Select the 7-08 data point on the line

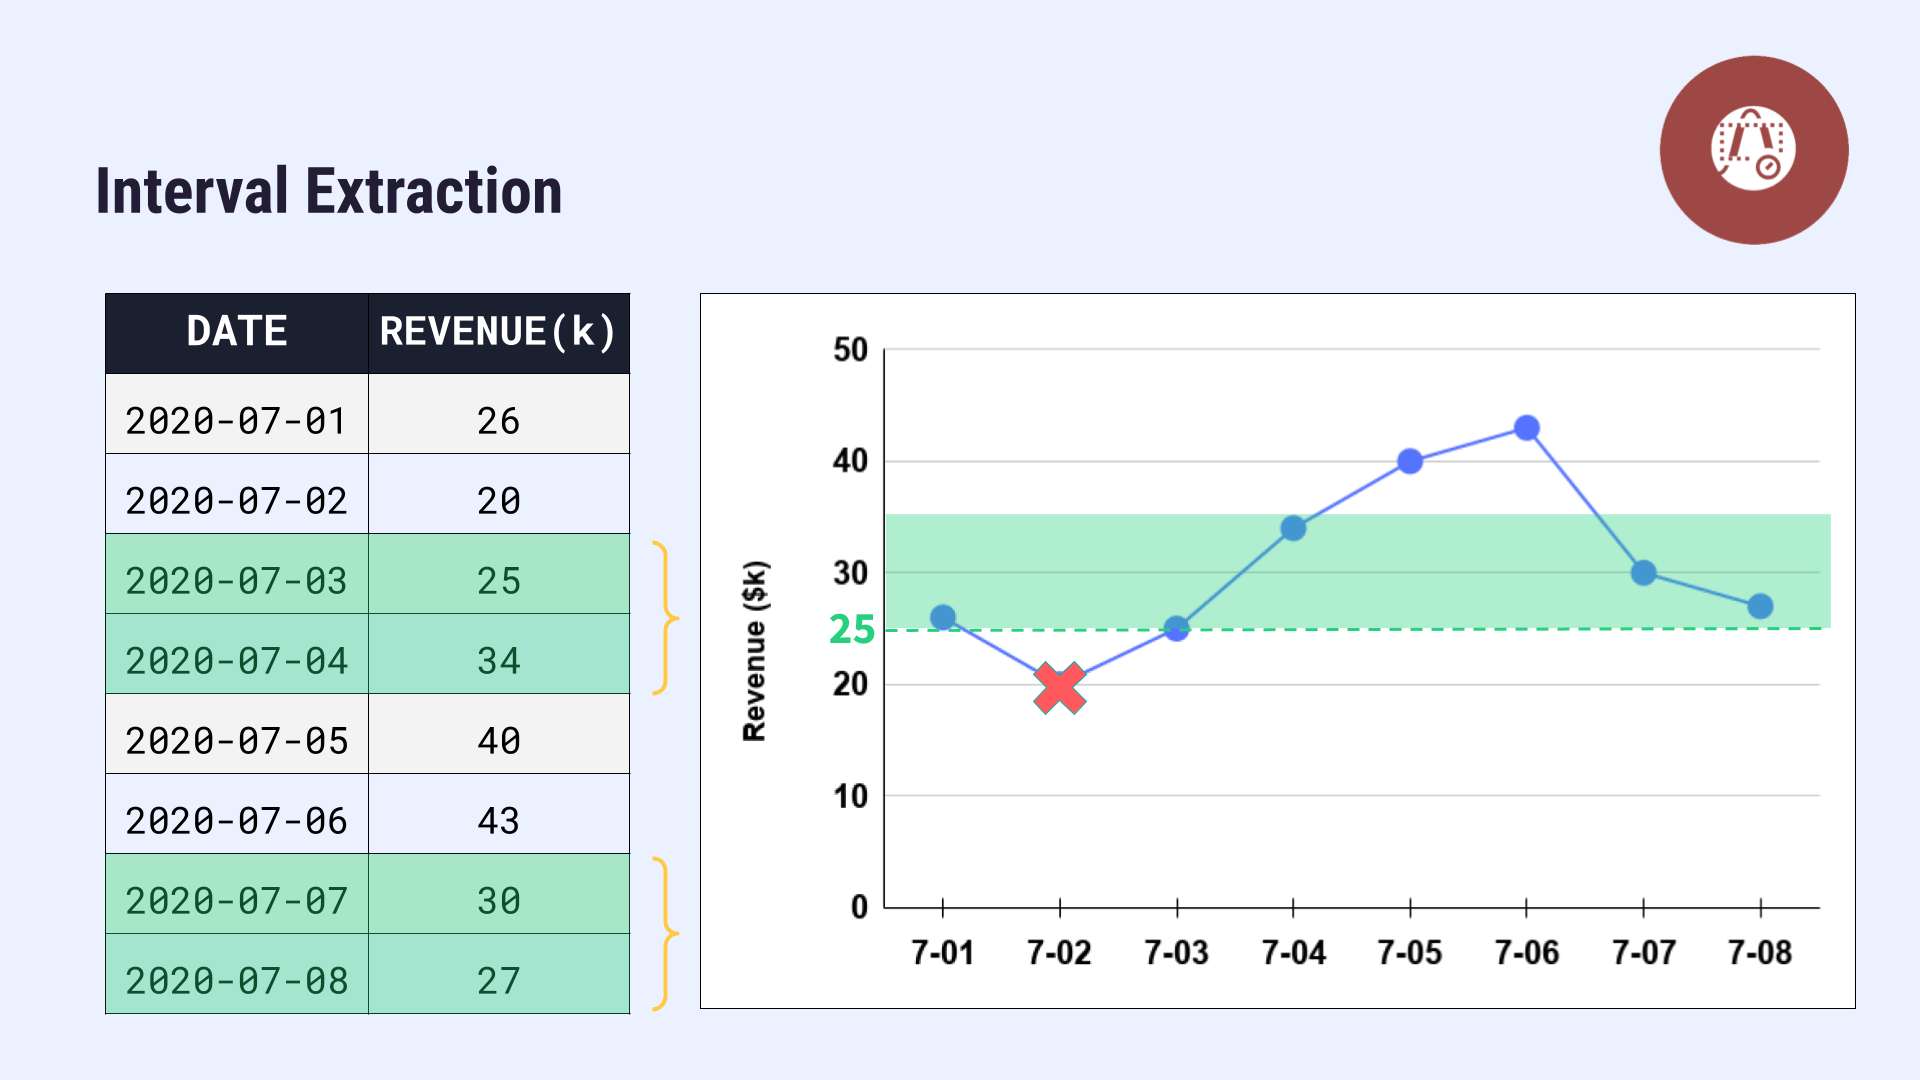click(x=1760, y=606)
